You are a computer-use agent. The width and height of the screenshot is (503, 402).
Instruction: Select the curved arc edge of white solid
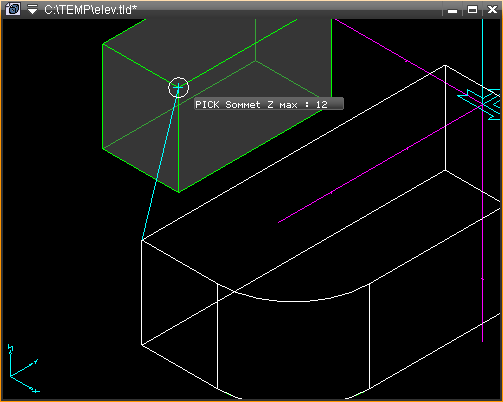(293, 298)
